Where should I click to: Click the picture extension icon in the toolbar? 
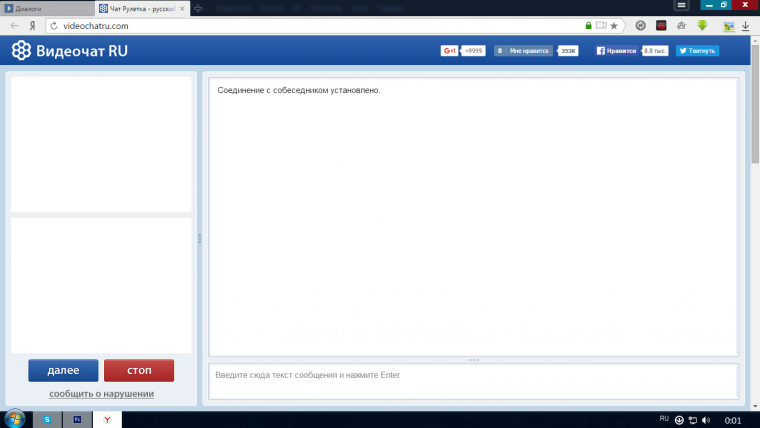[x=729, y=25]
